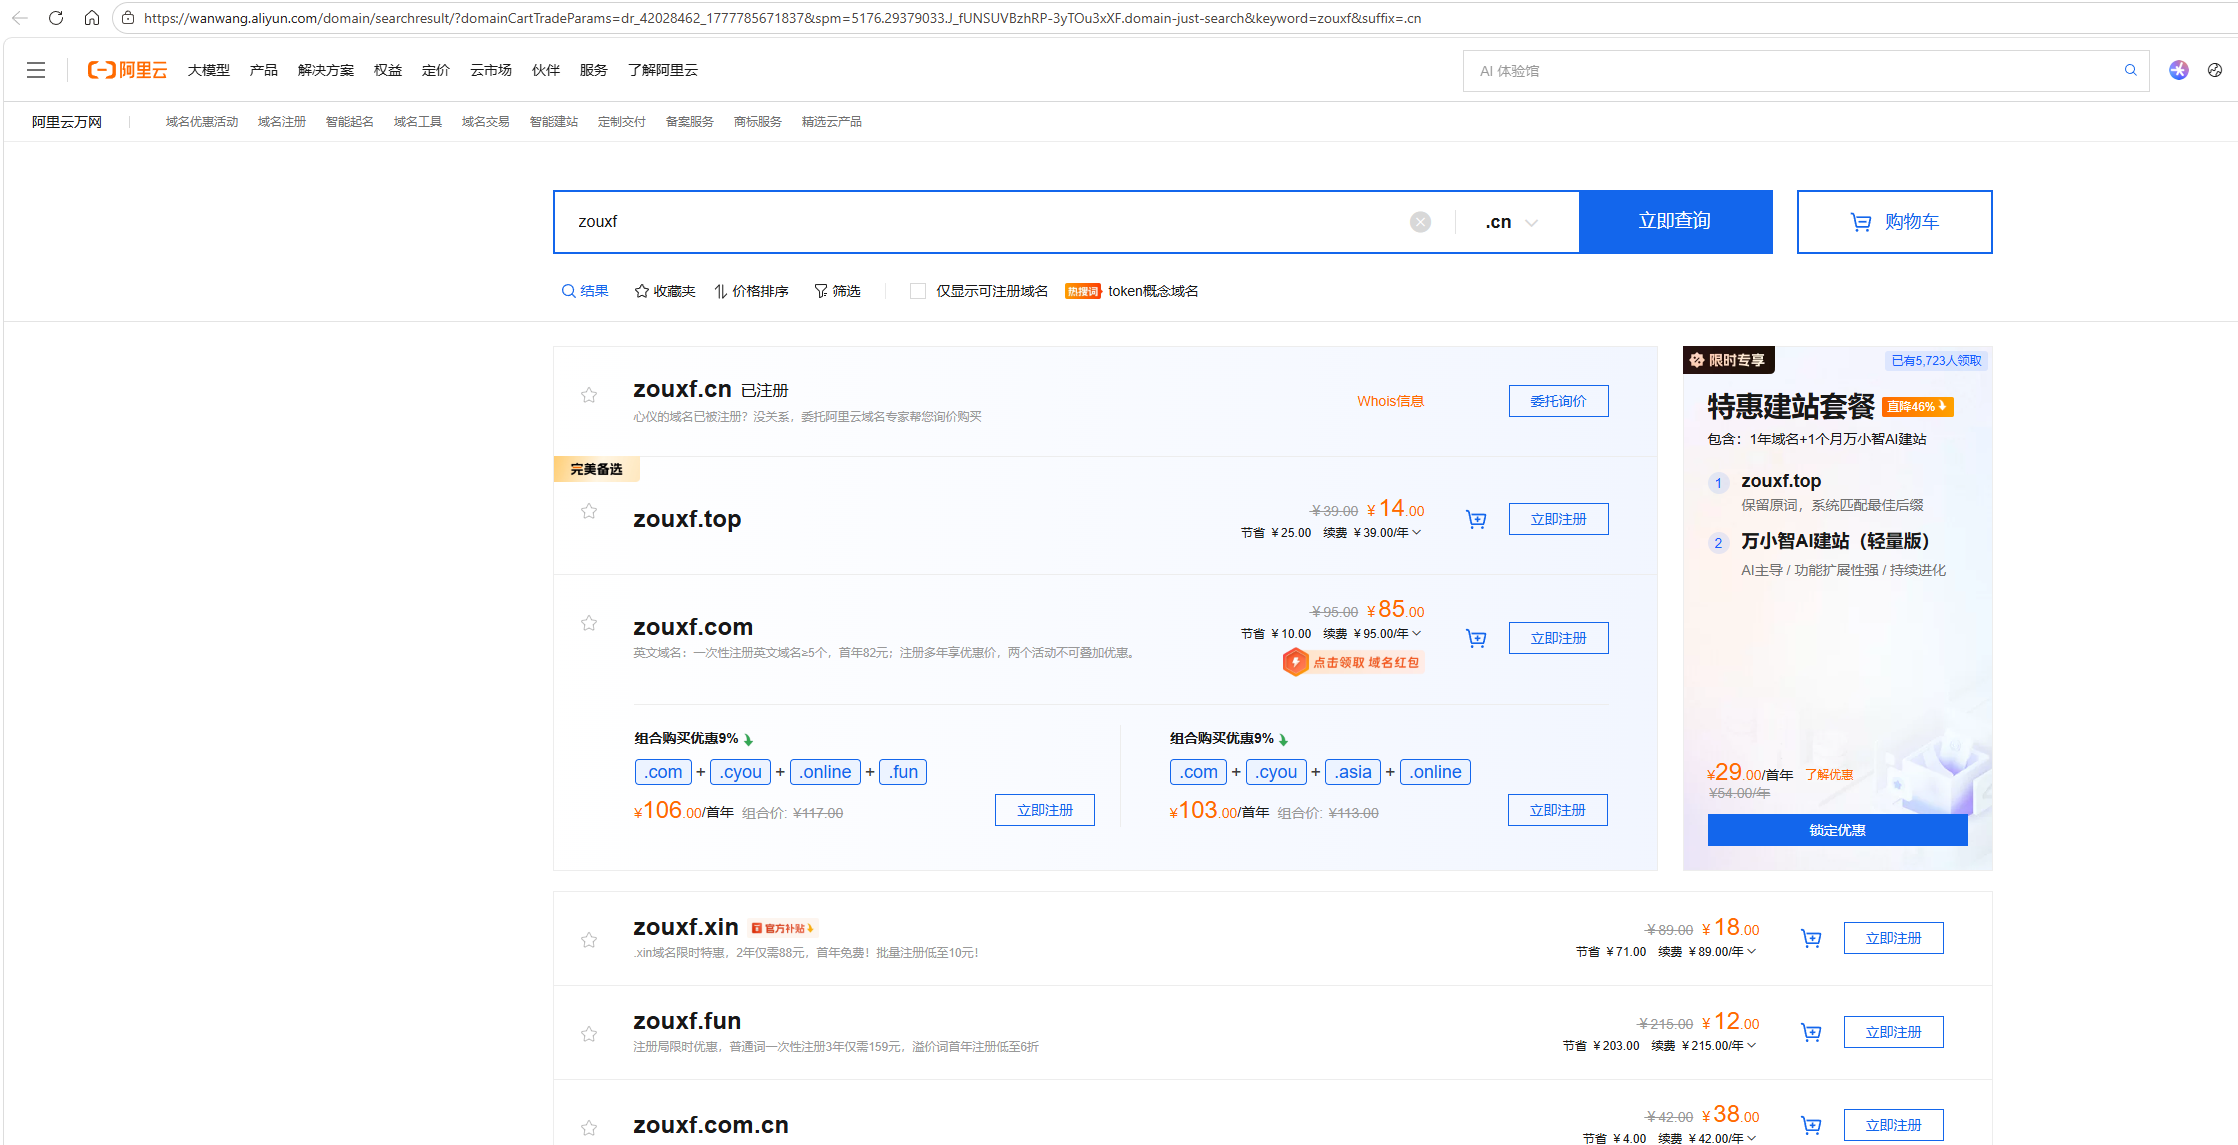
Task: Open the 定价 top navigation menu
Action: (x=436, y=70)
